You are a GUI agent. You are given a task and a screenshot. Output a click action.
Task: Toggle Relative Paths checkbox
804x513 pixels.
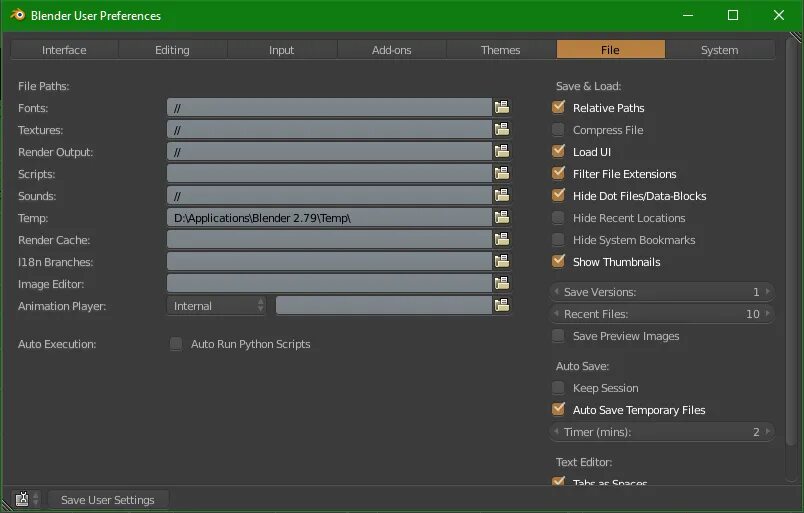pos(558,107)
